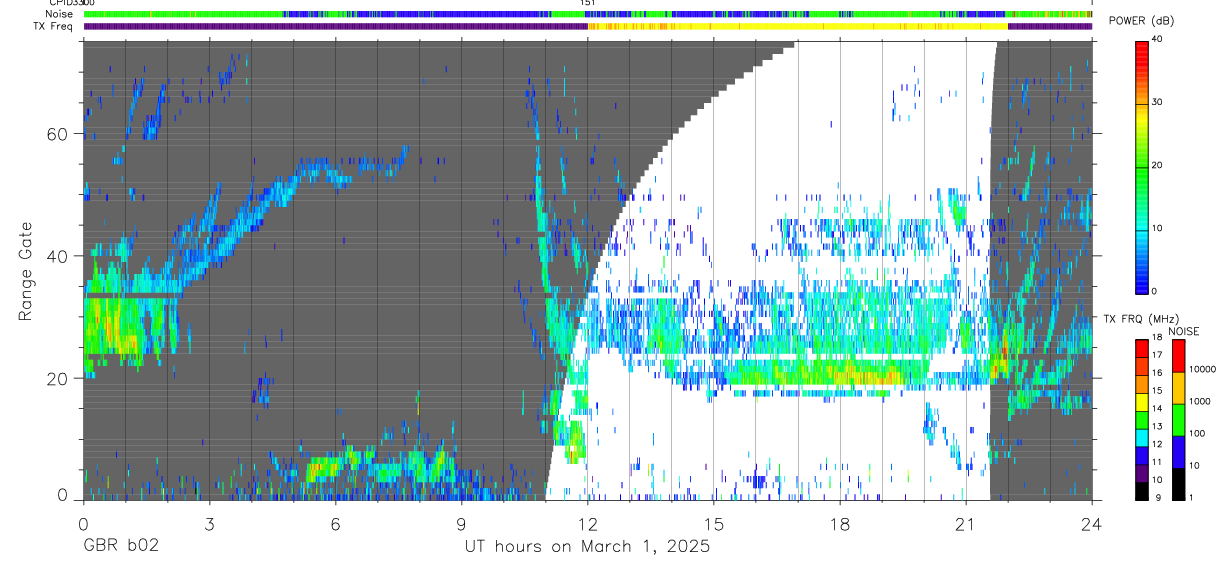The image size is (1228, 567).
Task: Click the '40' label on POWER scale
Action: click(x=1157, y=40)
